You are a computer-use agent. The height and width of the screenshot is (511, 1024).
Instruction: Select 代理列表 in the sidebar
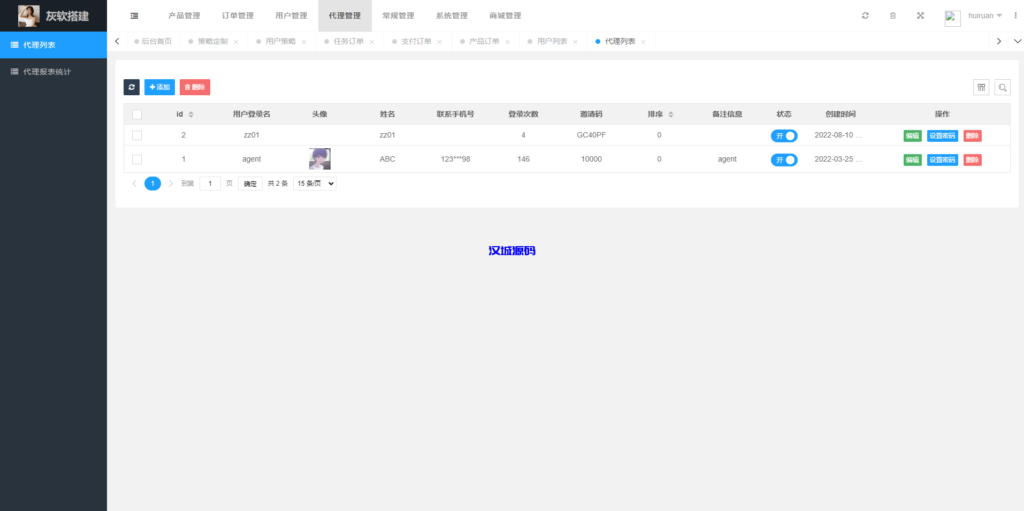54,45
